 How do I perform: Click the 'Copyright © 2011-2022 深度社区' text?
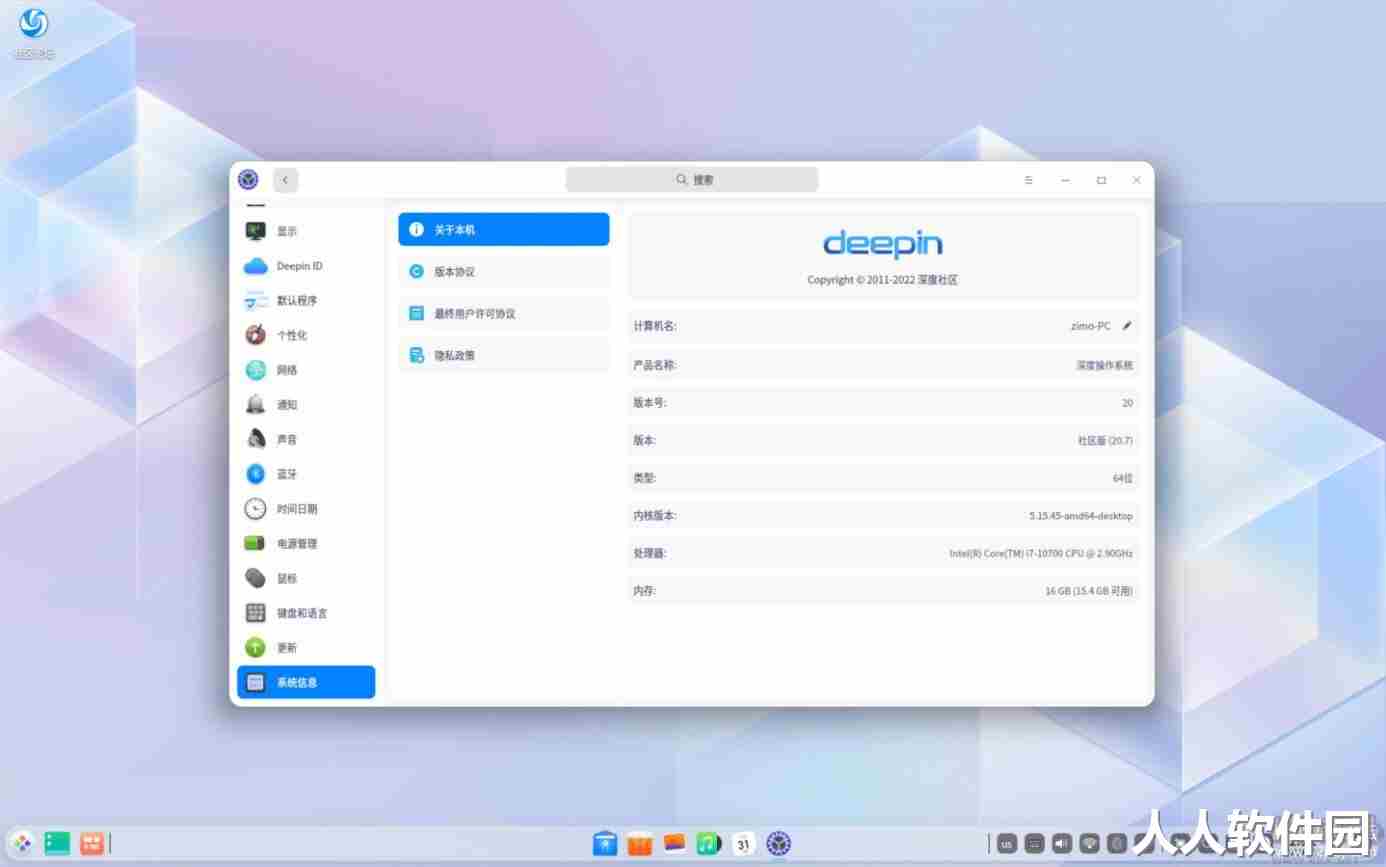point(883,280)
